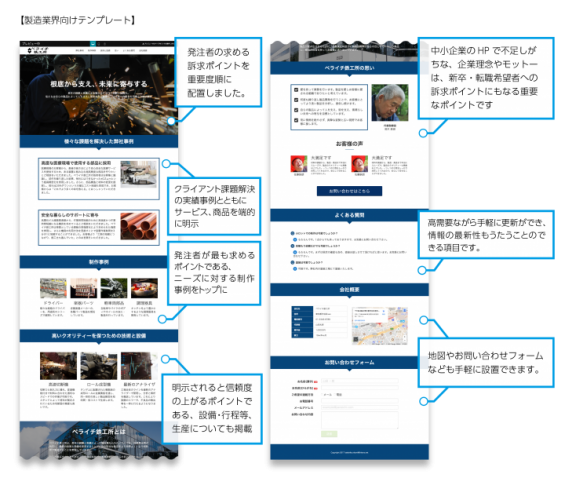
Task: Click the first FAQ question Q icon
Action: [292, 233]
